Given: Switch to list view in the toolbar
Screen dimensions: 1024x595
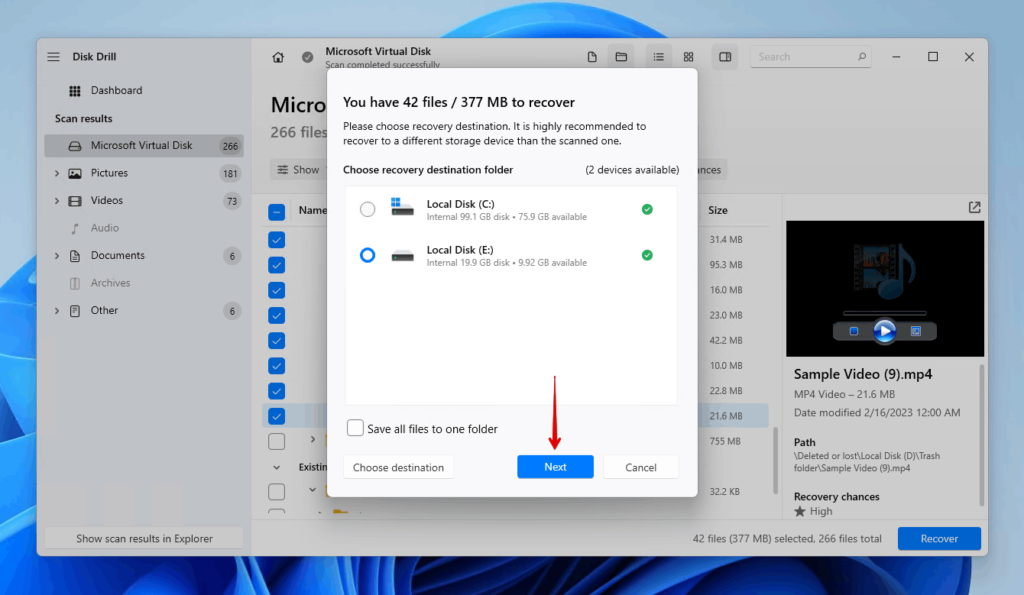Looking at the screenshot, I should 658,57.
